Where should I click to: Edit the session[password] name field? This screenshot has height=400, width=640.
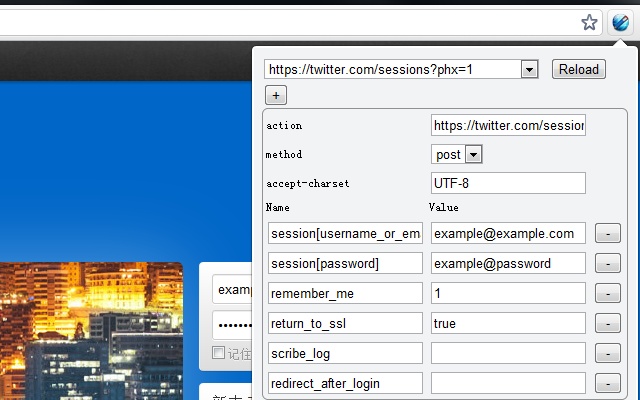point(345,263)
